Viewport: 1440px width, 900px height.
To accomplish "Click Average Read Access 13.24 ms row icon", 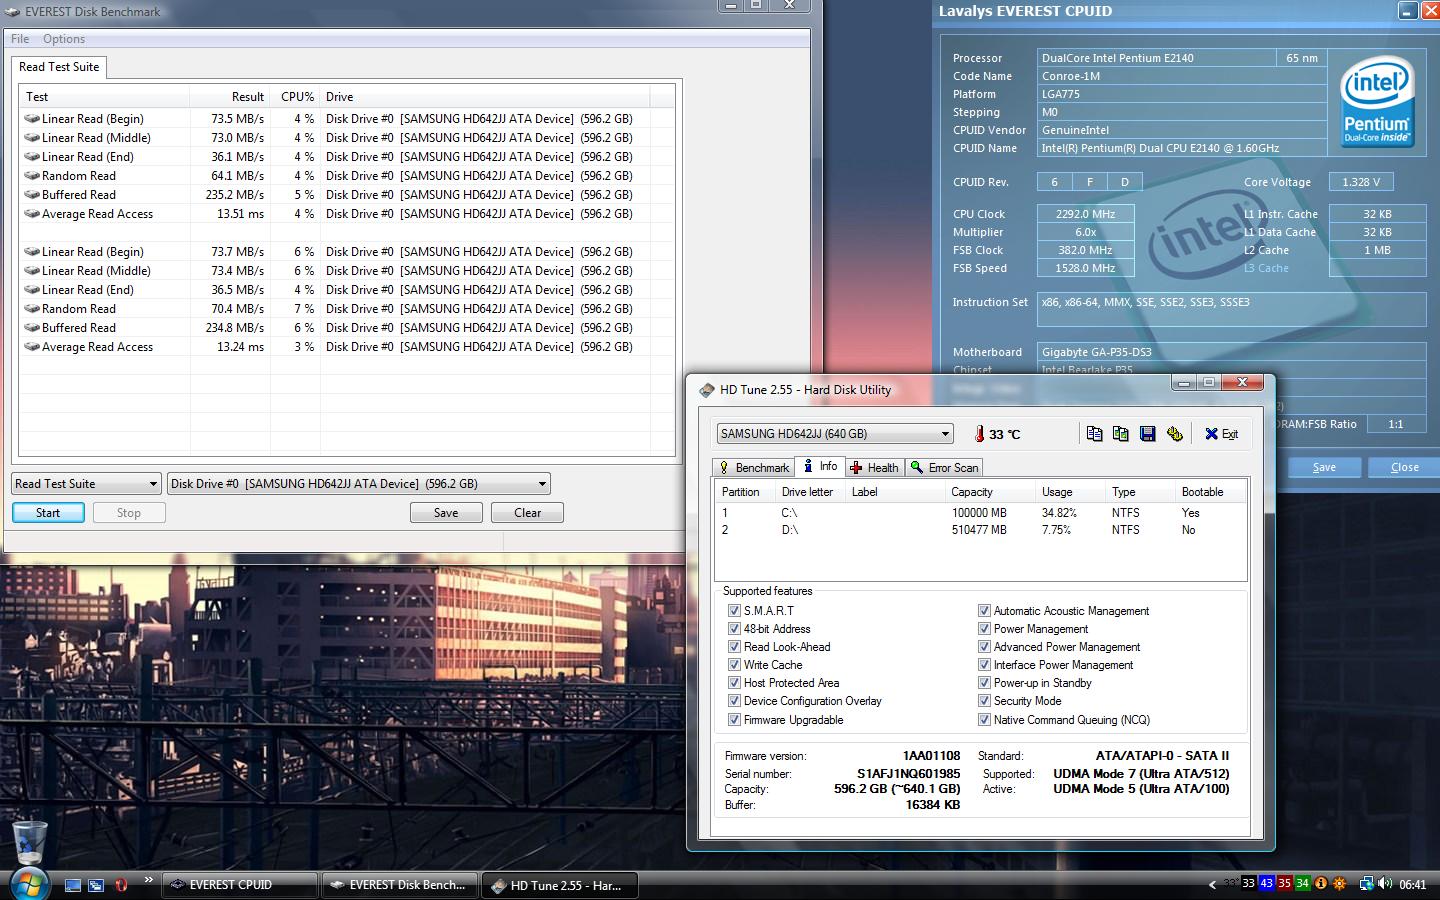I will pos(32,346).
